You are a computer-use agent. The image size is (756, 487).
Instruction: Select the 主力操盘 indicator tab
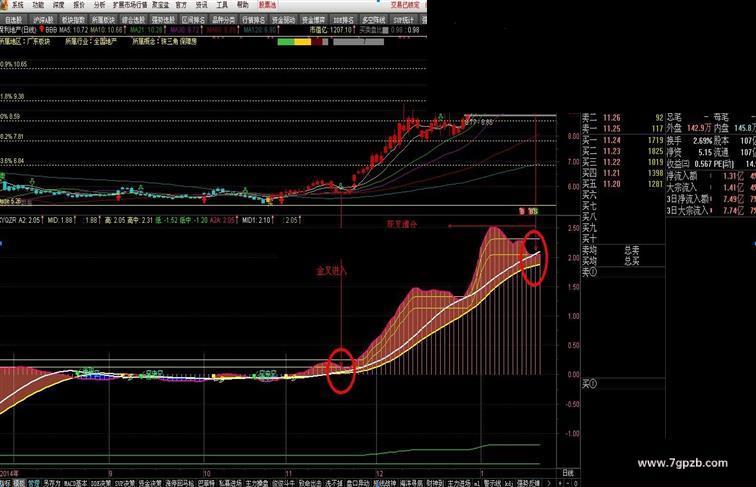pos(256,483)
